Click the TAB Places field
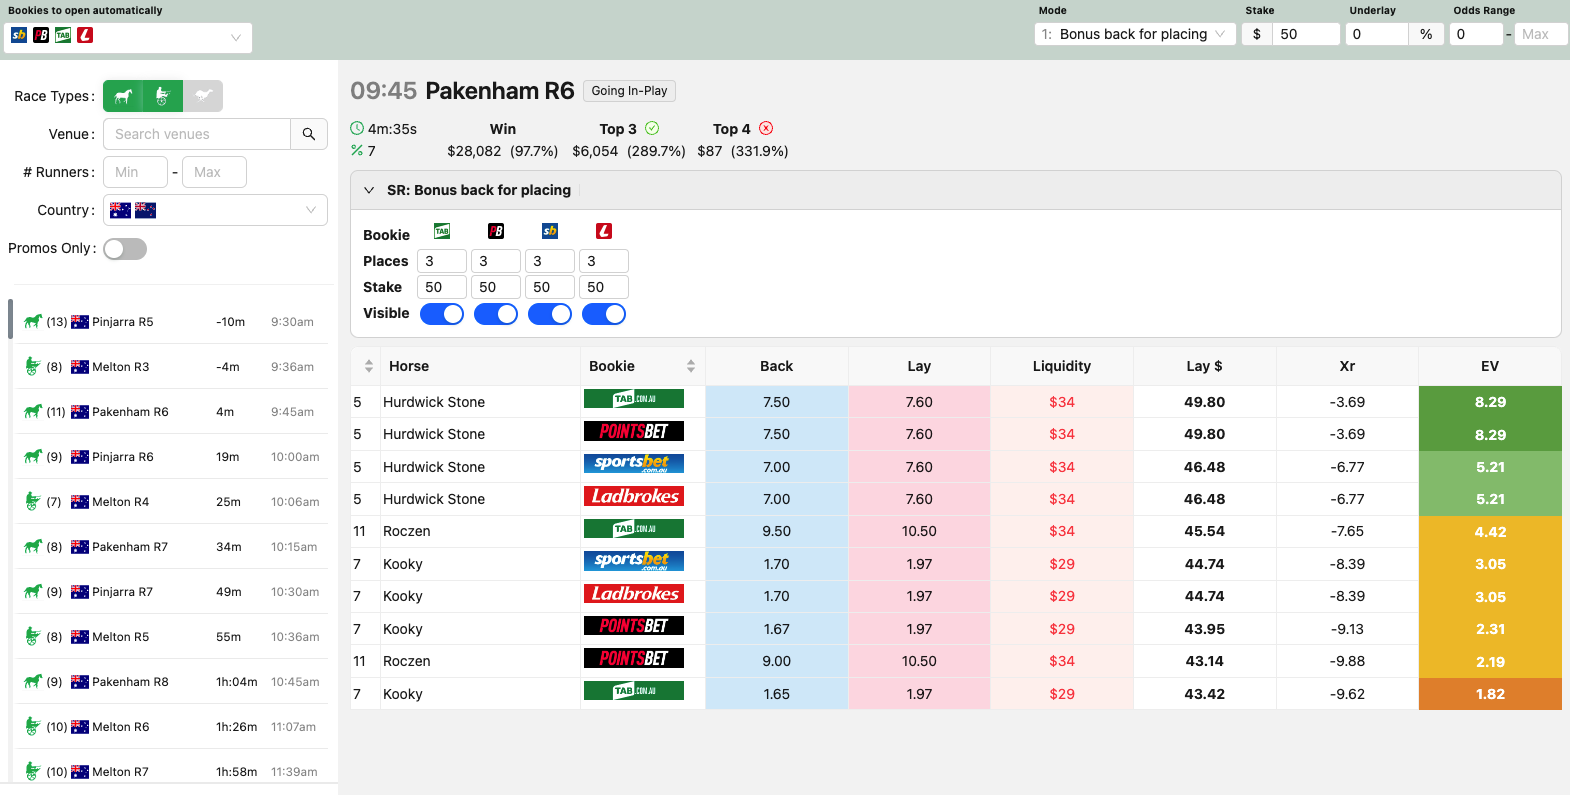 (x=442, y=261)
